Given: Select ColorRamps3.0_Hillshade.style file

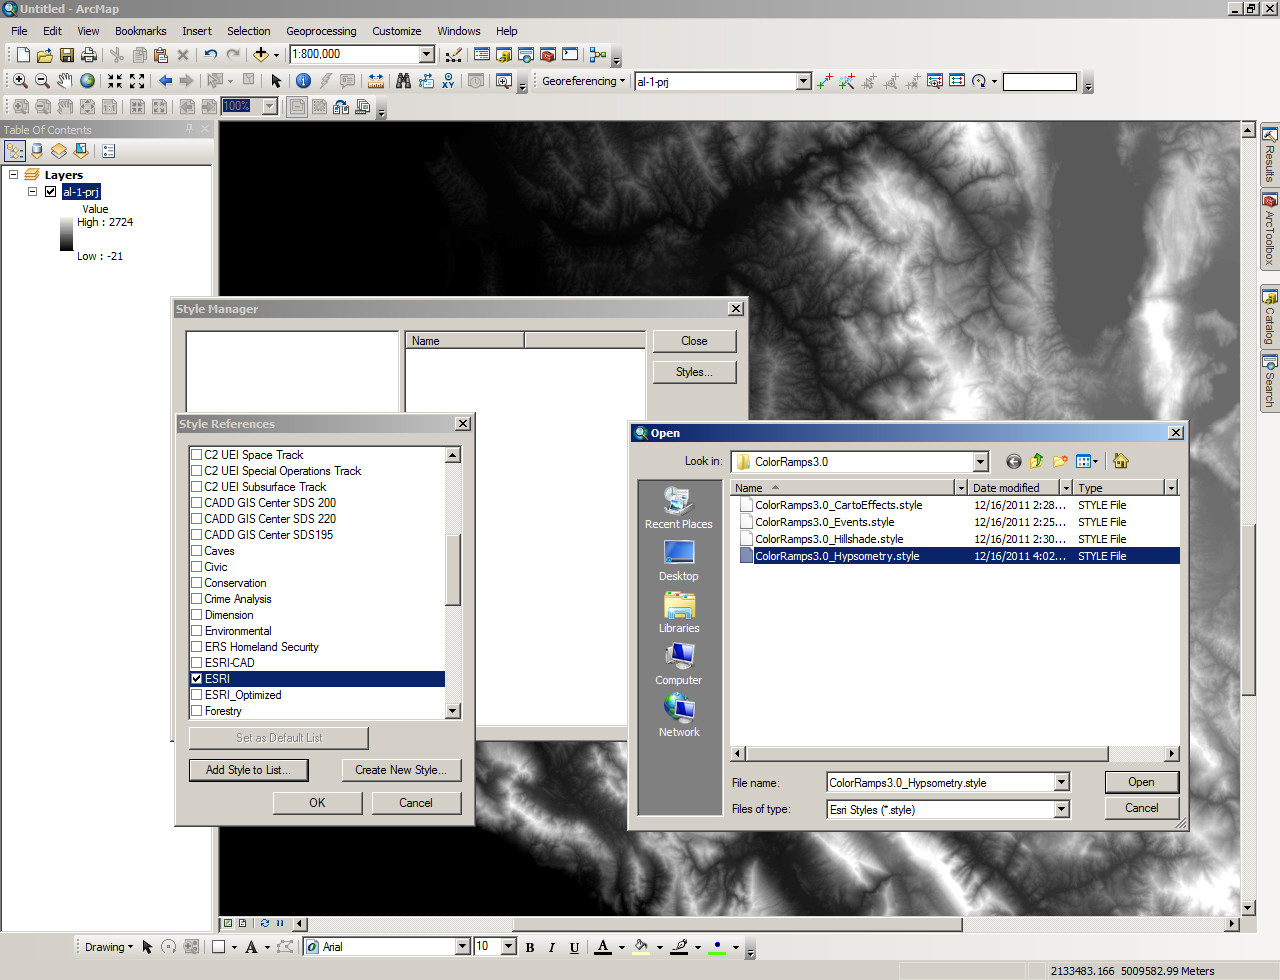Looking at the screenshot, I should pos(829,539).
